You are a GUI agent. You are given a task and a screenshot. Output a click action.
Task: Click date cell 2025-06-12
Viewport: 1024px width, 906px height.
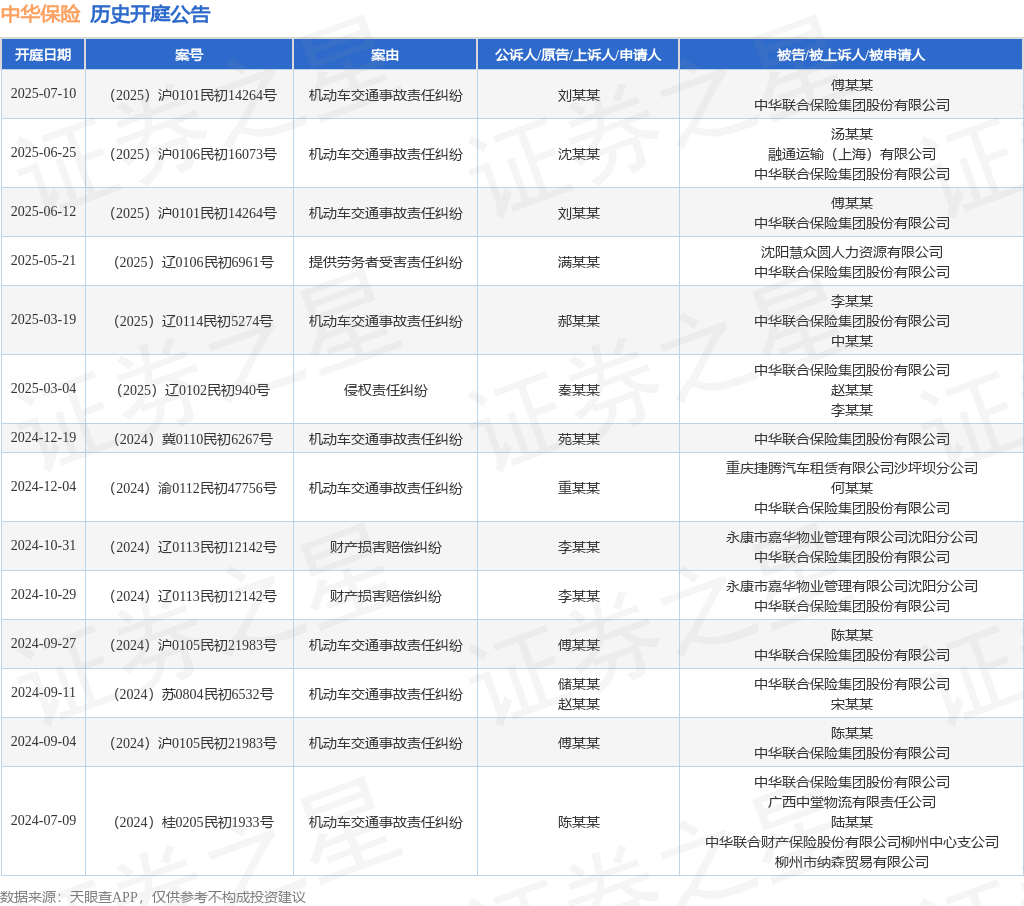click(43, 212)
